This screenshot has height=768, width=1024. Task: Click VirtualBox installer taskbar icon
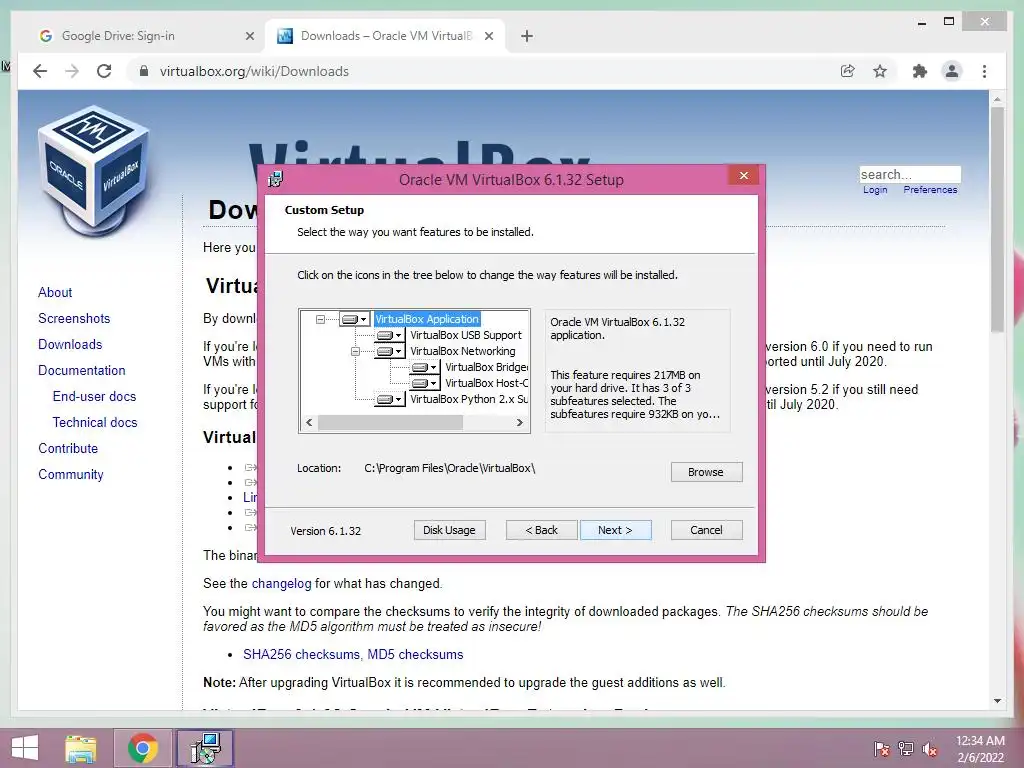tap(206, 748)
